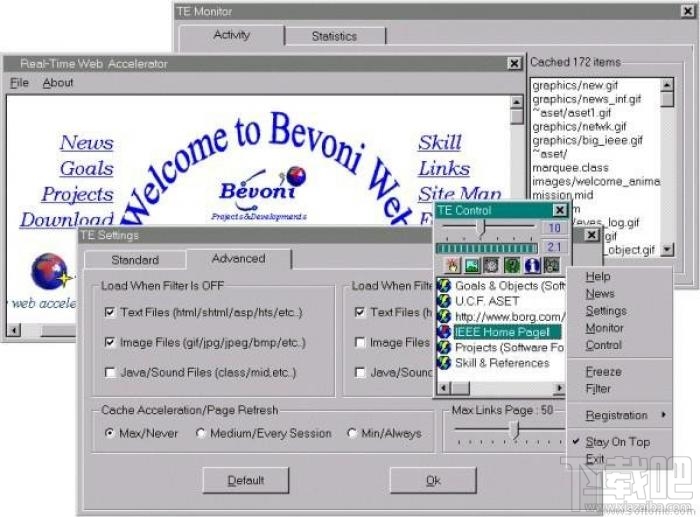Select the Min/Always radio button
Viewport: 700px width, 517px height.
point(352,433)
